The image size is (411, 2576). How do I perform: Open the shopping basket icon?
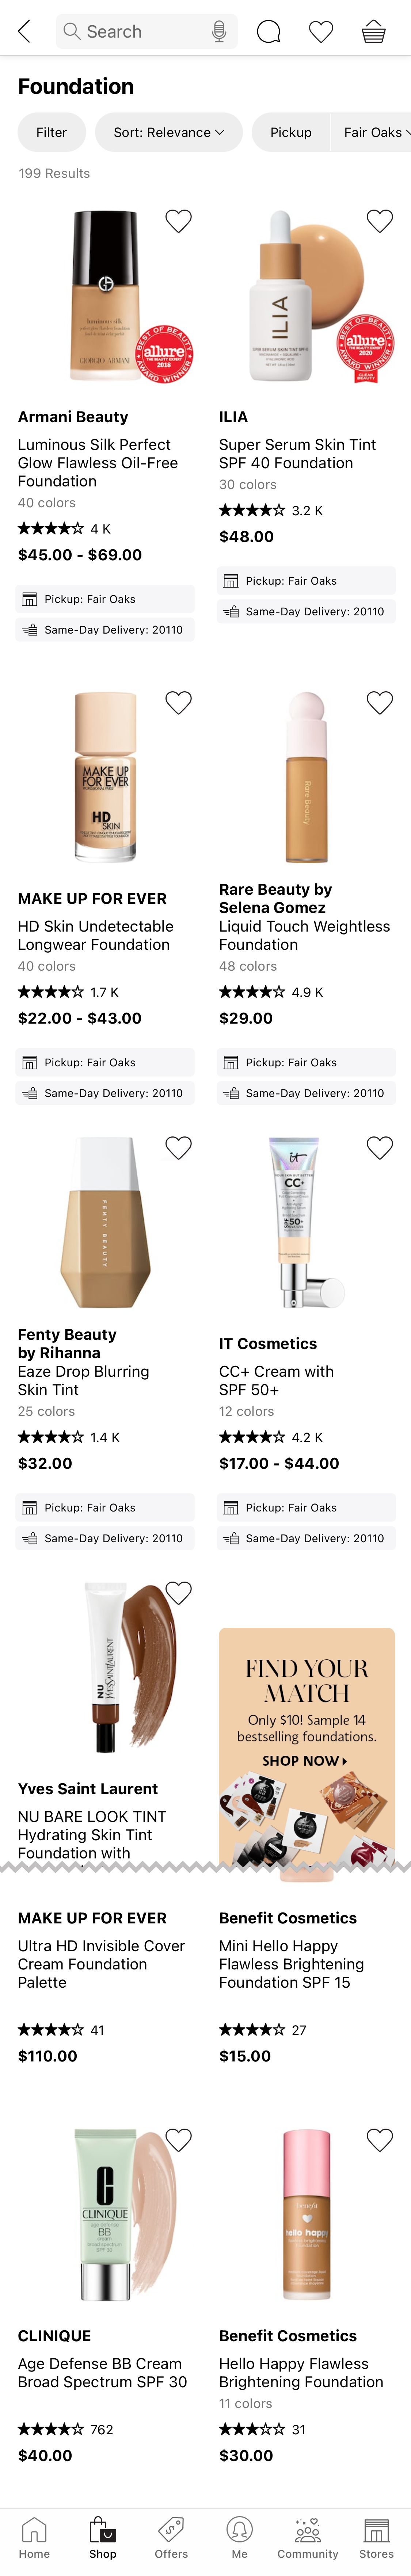[x=373, y=32]
